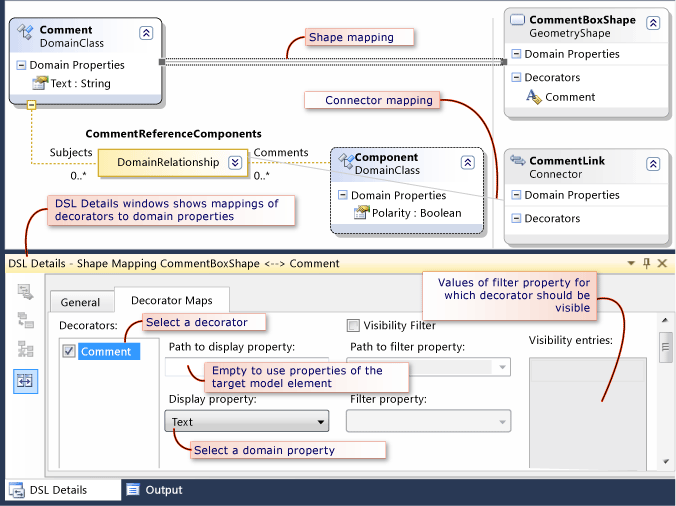Collapse Domain Properties under Component class
Screen dimensions: 676x506
342,195
